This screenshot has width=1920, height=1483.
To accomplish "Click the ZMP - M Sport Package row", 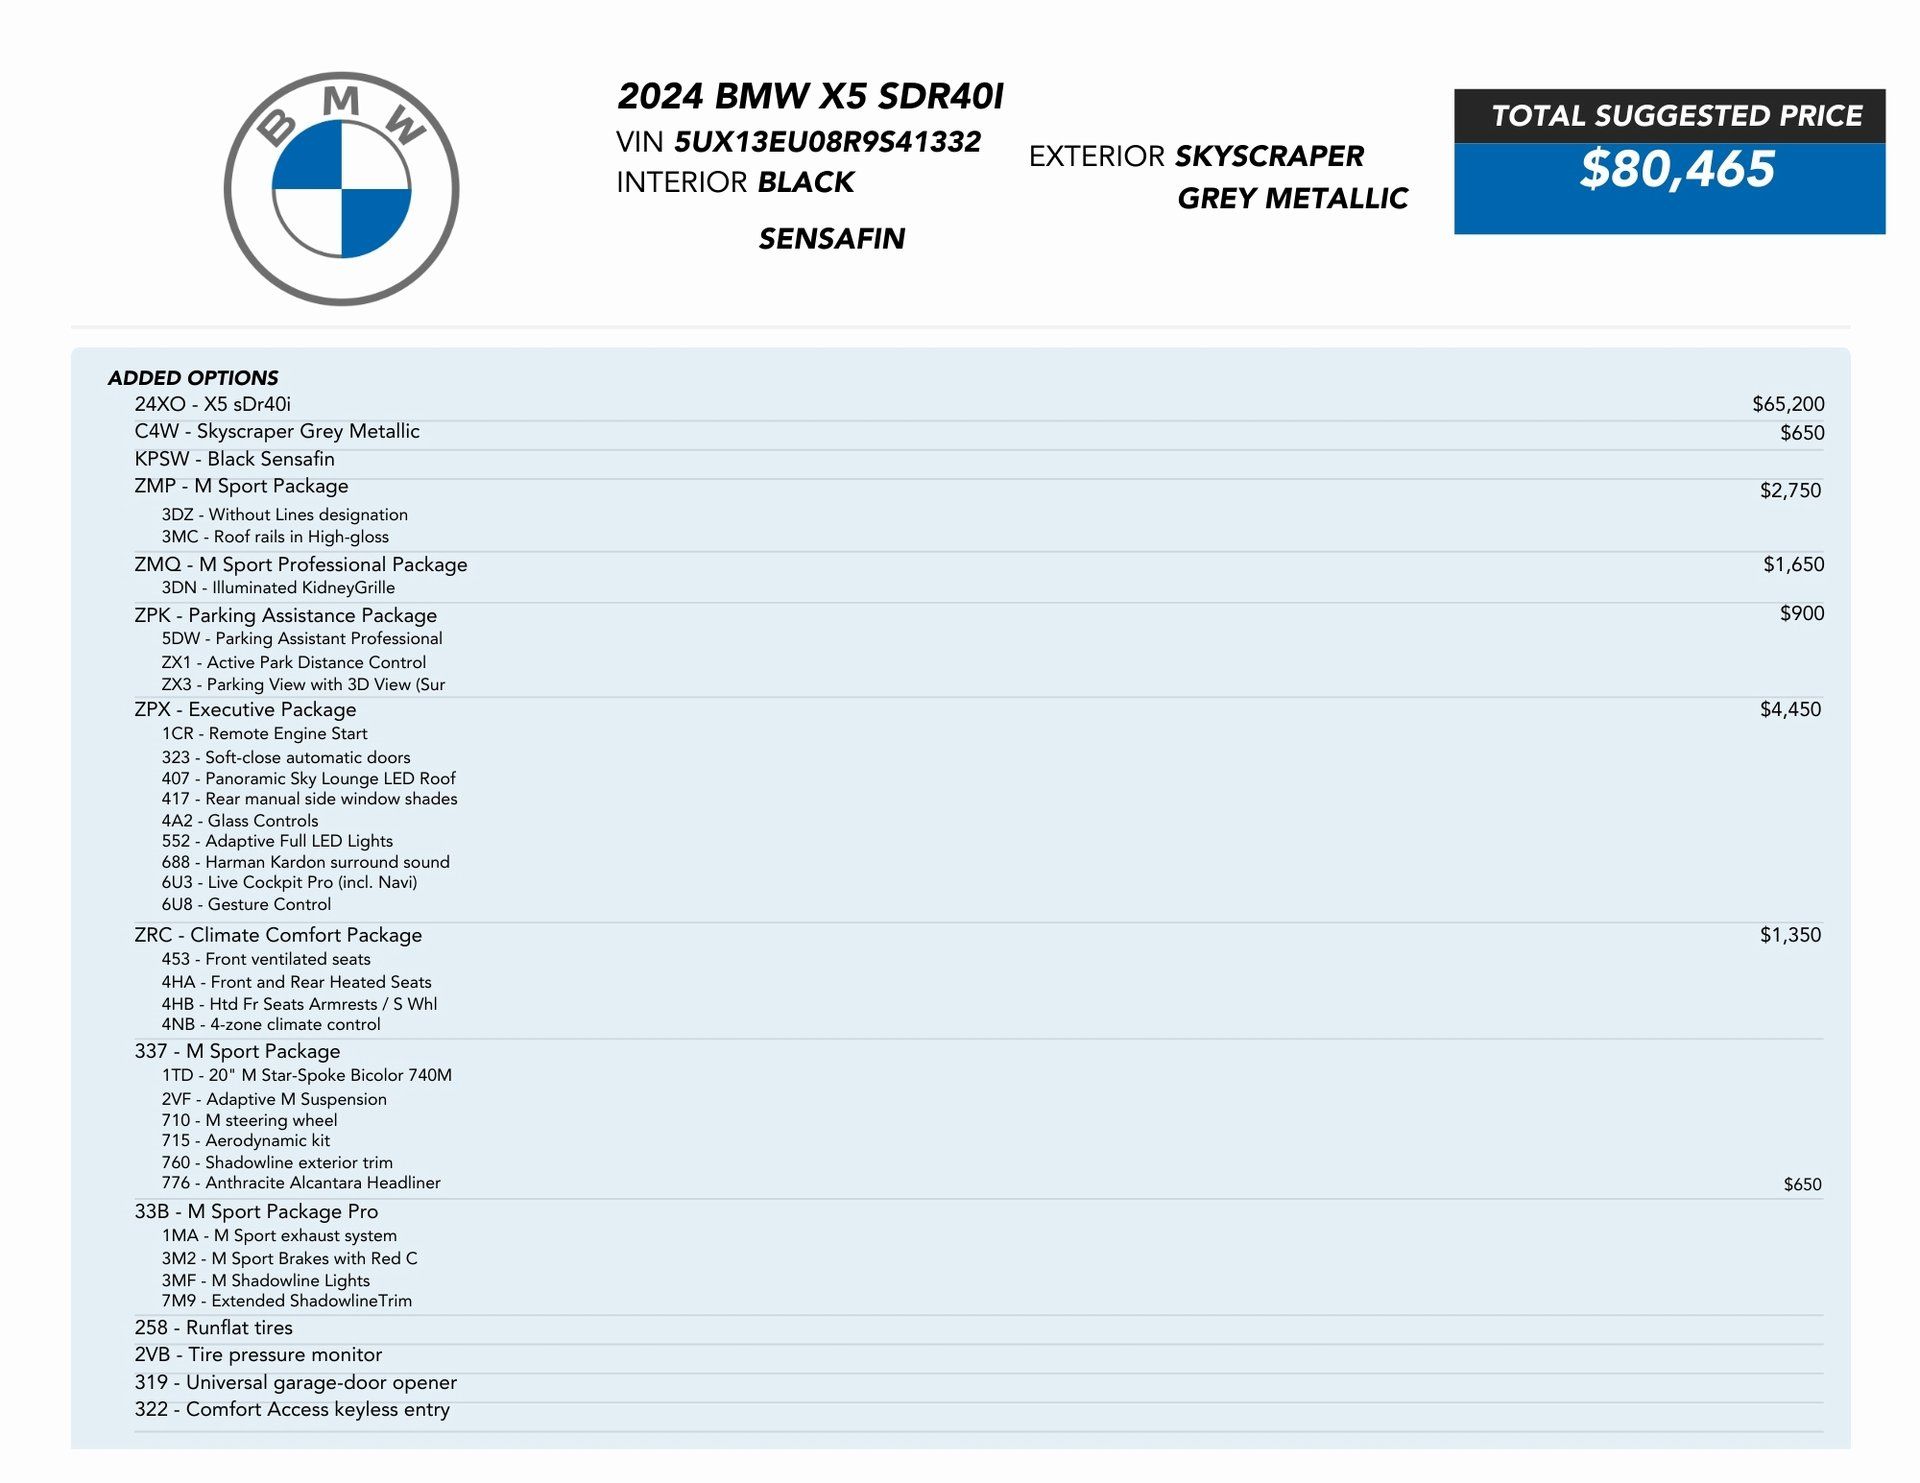I will (x=241, y=486).
